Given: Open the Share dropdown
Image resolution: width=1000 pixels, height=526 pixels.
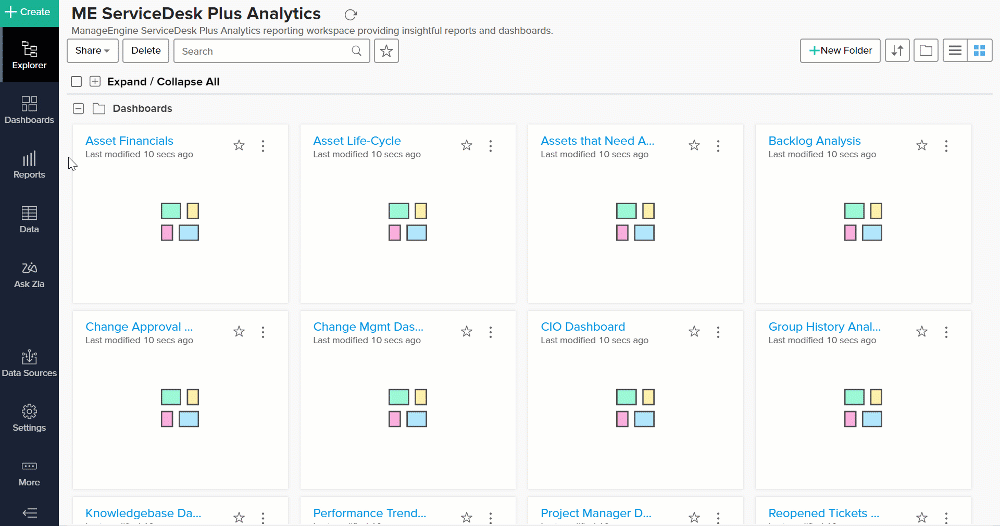Looking at the screenshot, I should pyautogui.click(x=92, y=51).
